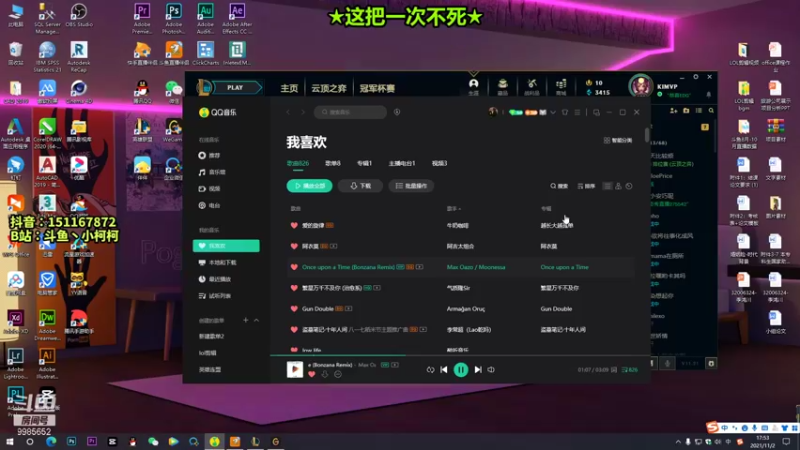This screenshot has height=450, width=800.
Task: Add a new playlist with plus icon
Action: pyautogui.click(x=245, y=320)
